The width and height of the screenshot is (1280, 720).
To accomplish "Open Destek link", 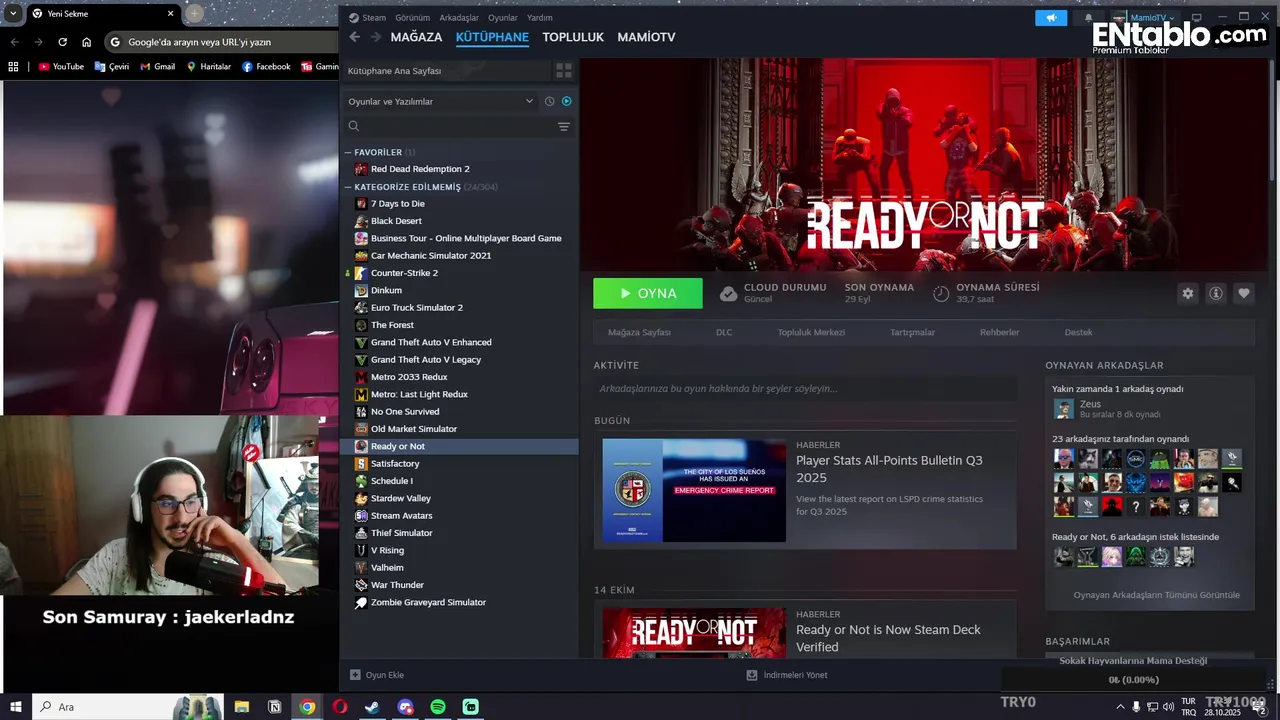I will tap(1078, 332).
